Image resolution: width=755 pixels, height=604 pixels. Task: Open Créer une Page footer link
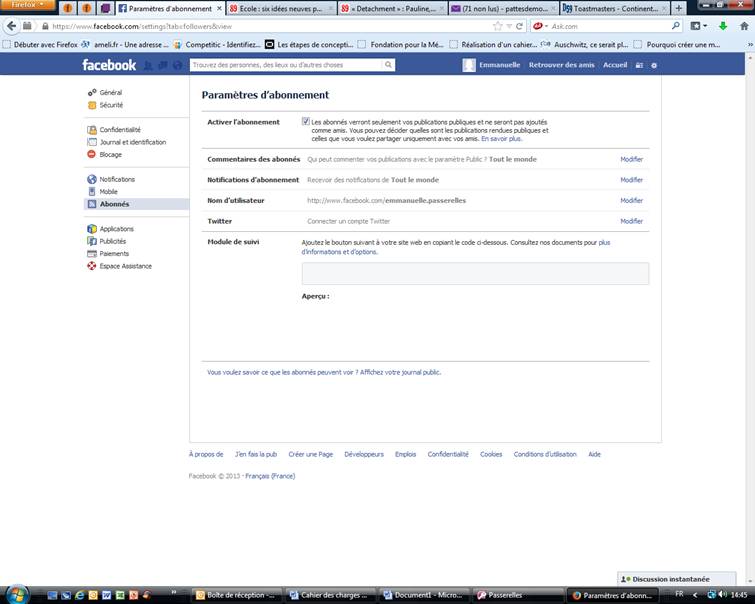point(311,454)
